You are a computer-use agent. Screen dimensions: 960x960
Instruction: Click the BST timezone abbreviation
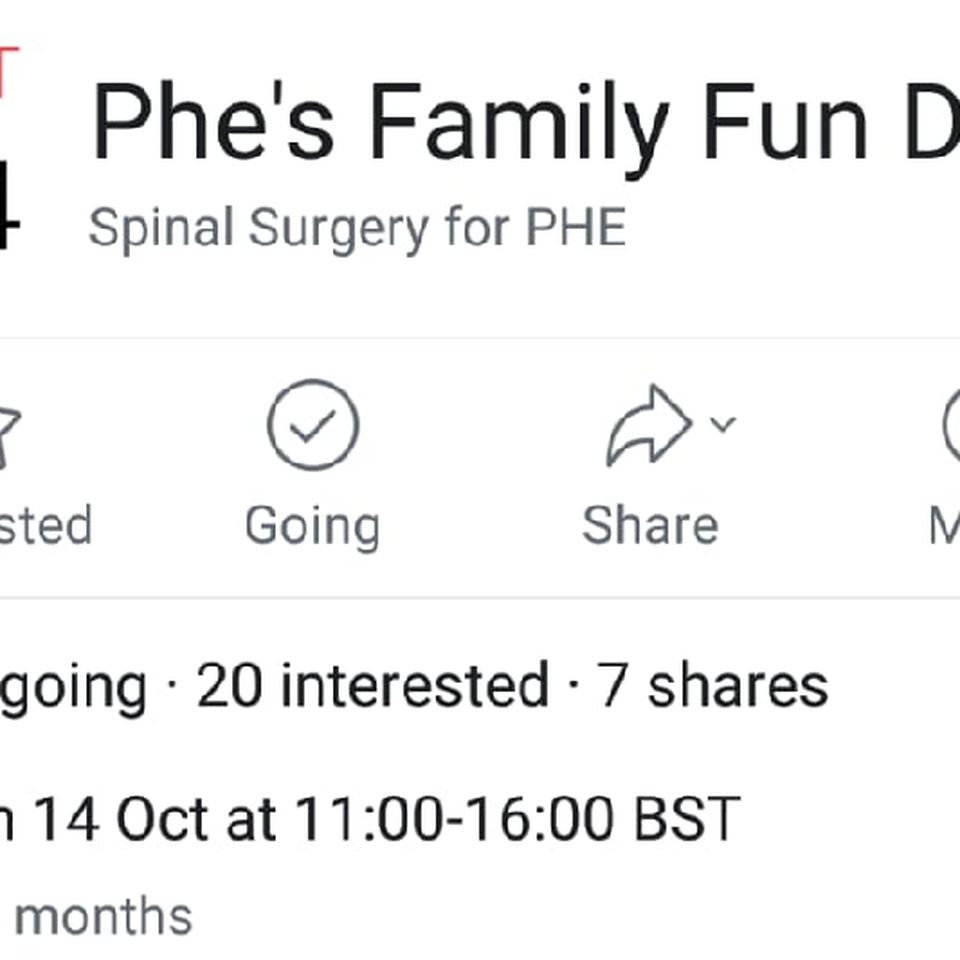688,819
